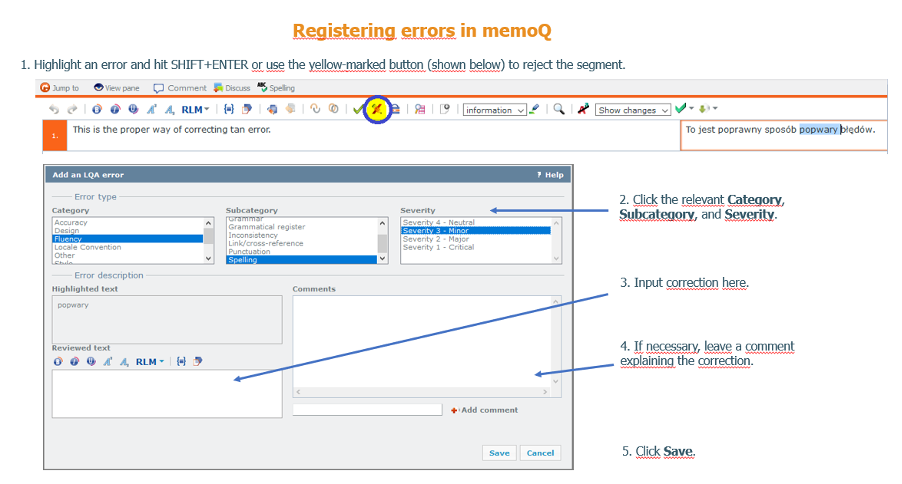Reject segment with yellow-highlighted button
This screenshot has height=484, width=902.
(377, 108)
